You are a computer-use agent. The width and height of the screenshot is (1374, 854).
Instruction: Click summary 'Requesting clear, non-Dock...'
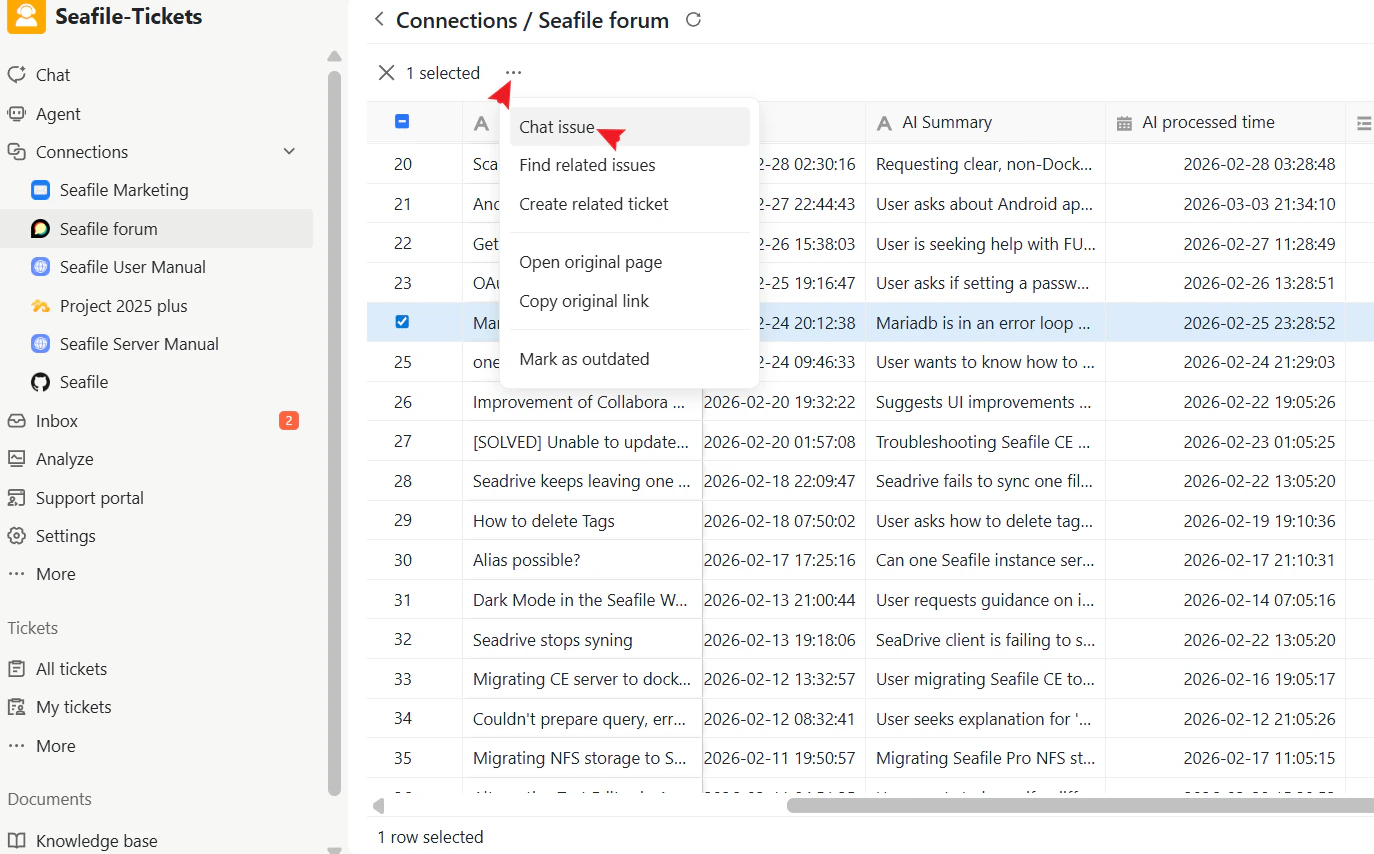coord(984,164)
